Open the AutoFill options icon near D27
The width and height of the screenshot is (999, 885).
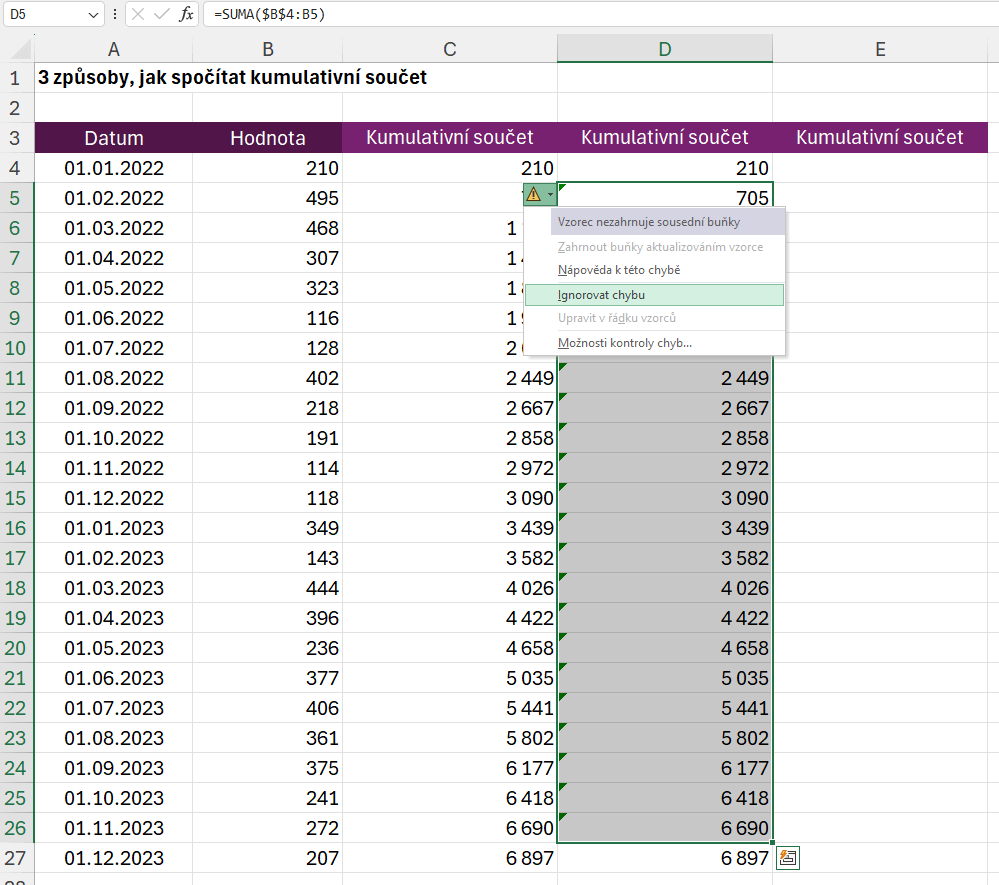pos(787,857)
